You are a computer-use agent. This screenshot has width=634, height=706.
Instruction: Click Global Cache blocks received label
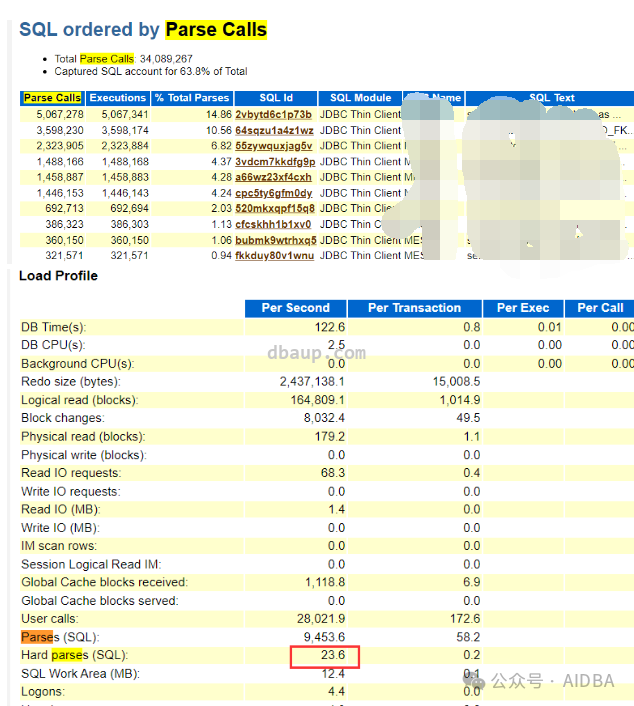pyautogui.click(x=104, y=582)
